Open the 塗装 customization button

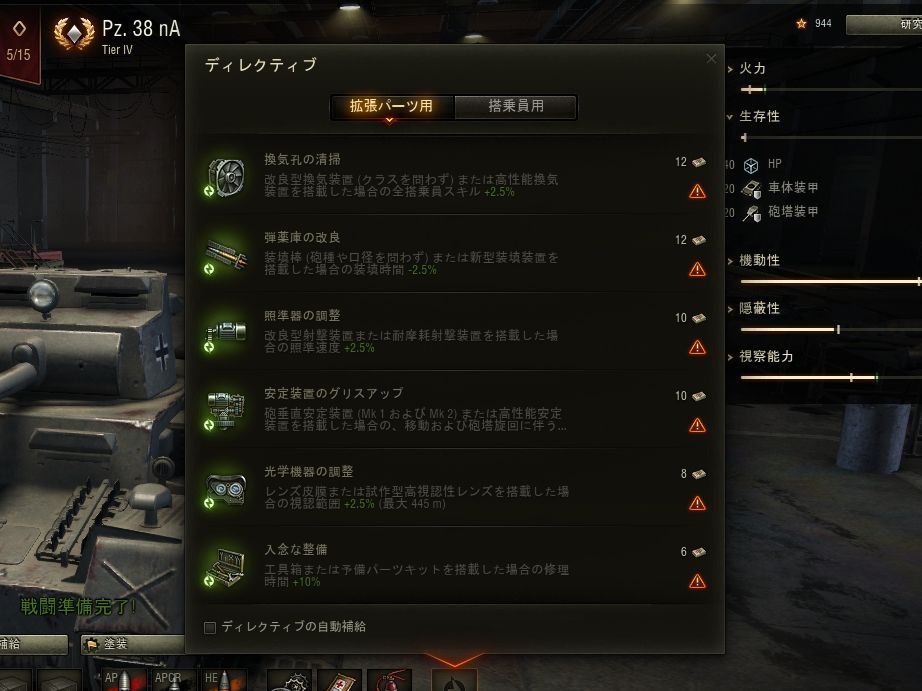tap(133, 645)
